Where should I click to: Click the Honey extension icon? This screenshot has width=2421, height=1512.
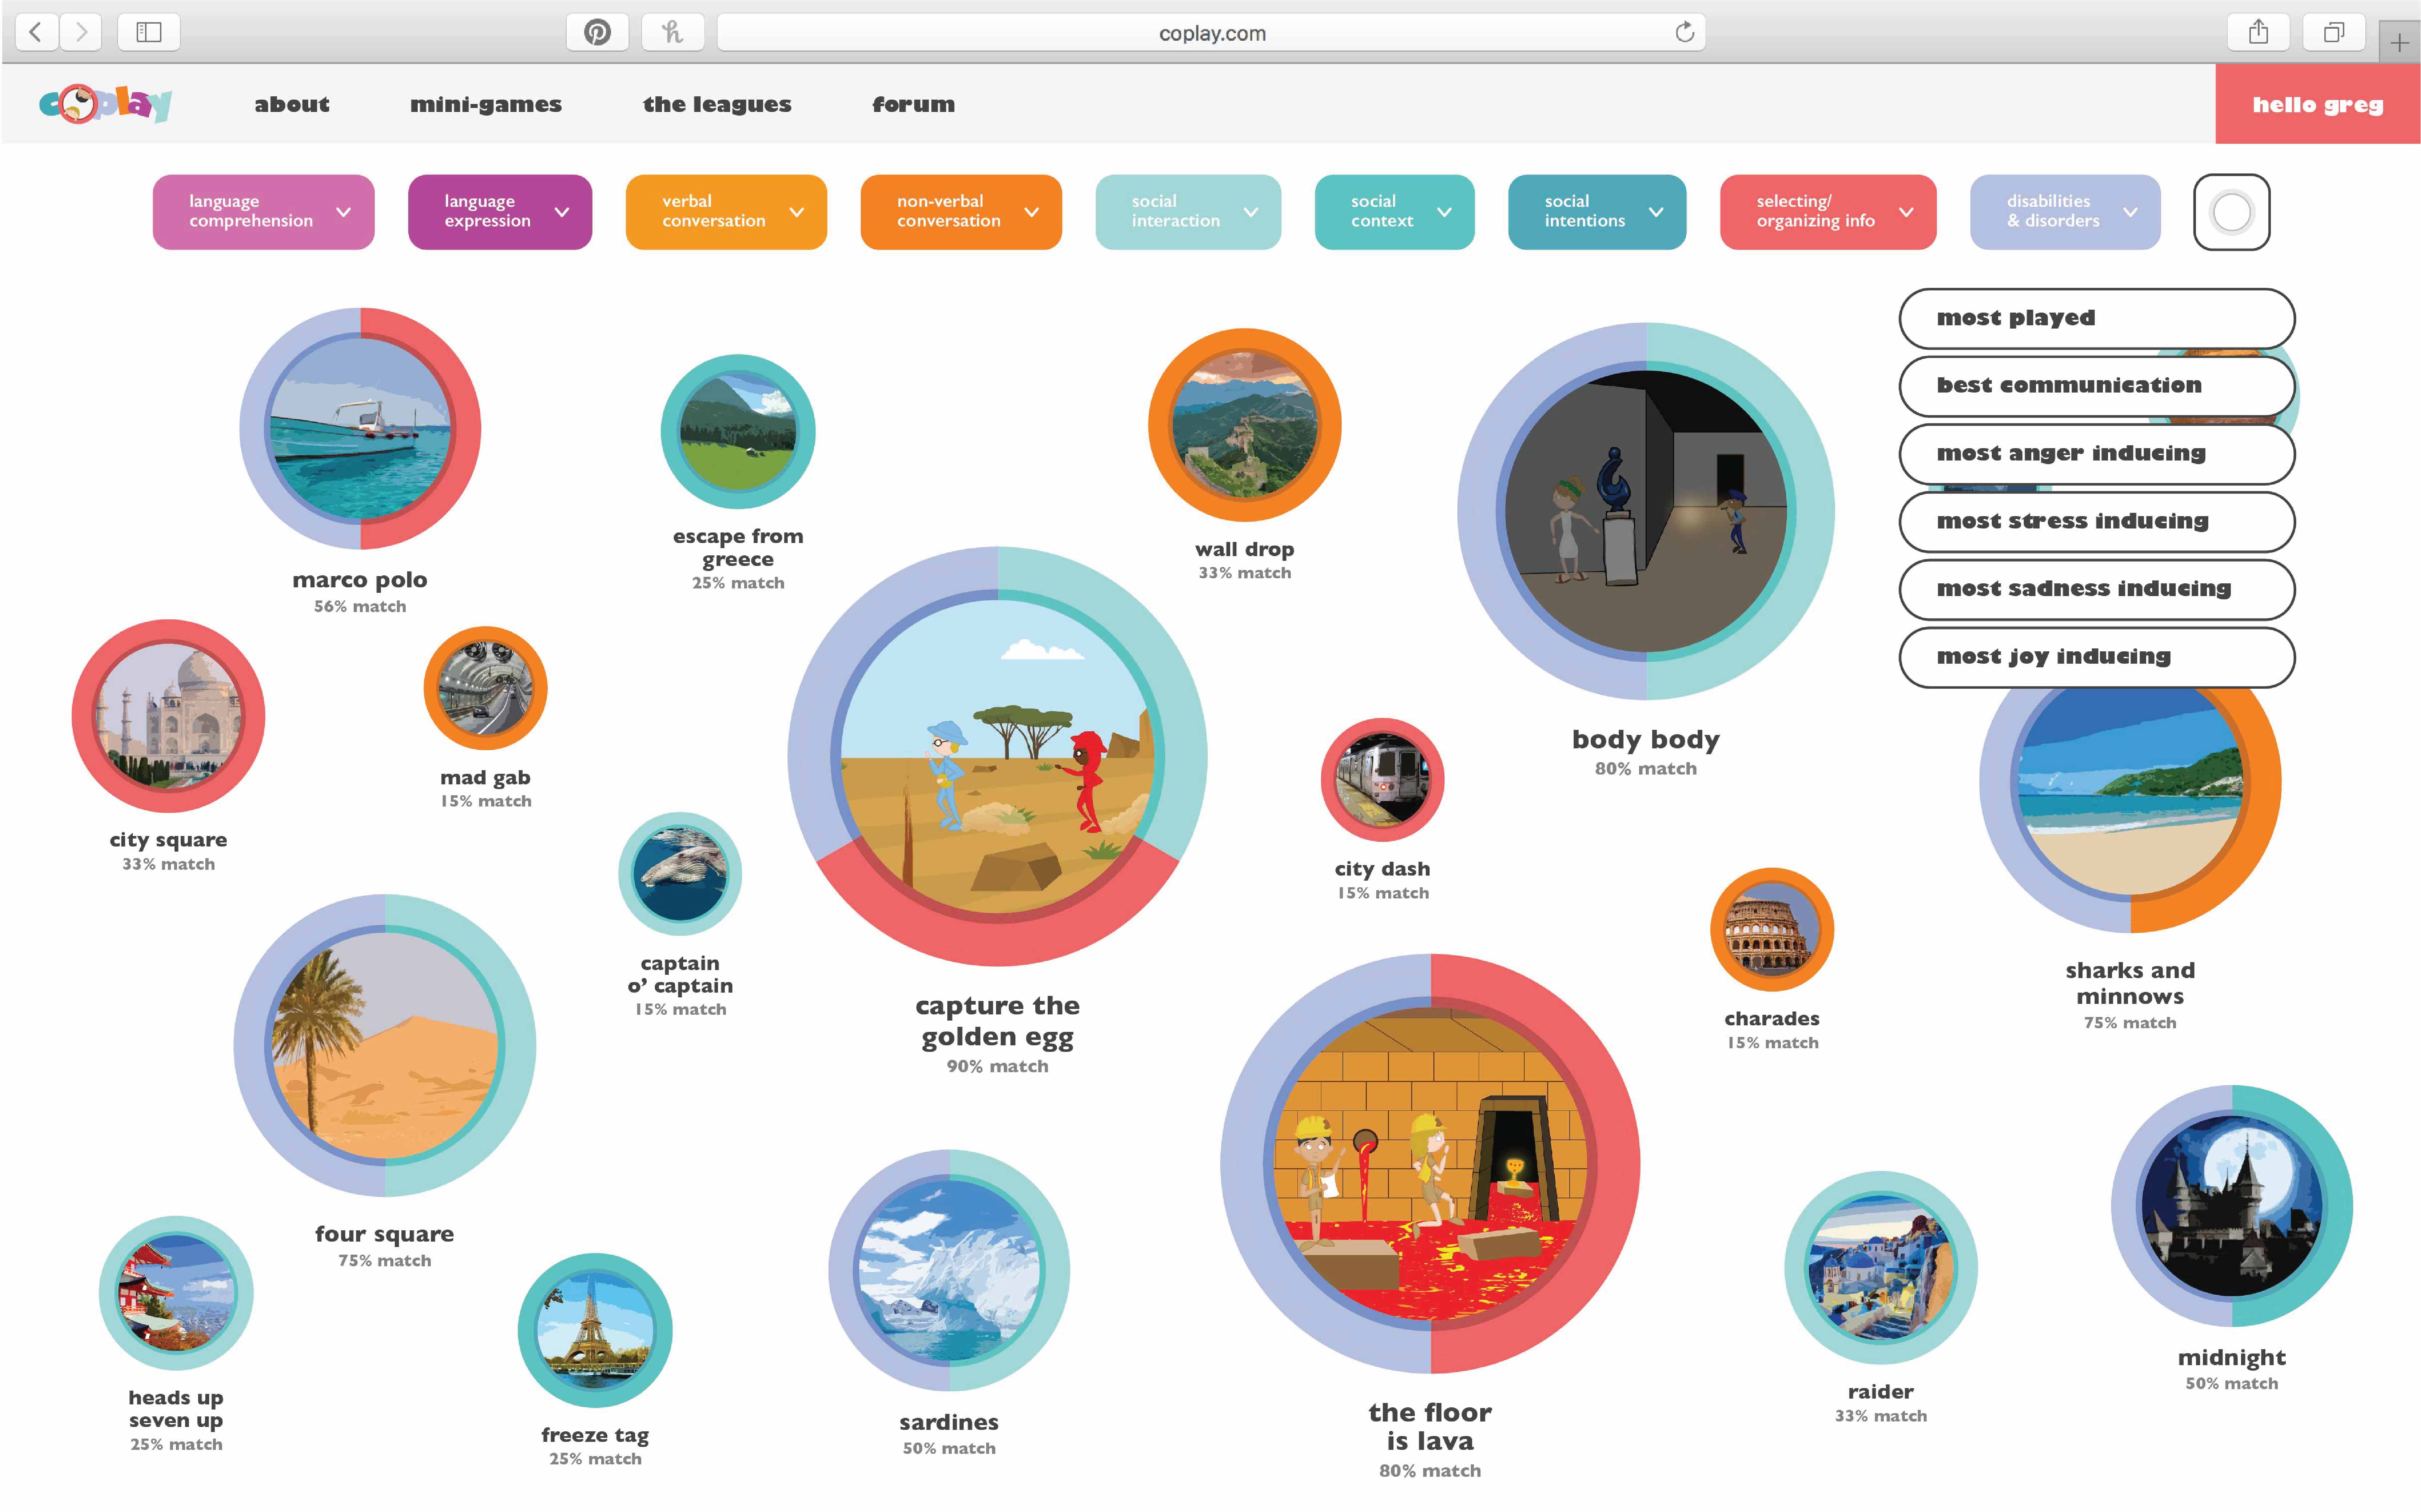(x=672, y=32)
